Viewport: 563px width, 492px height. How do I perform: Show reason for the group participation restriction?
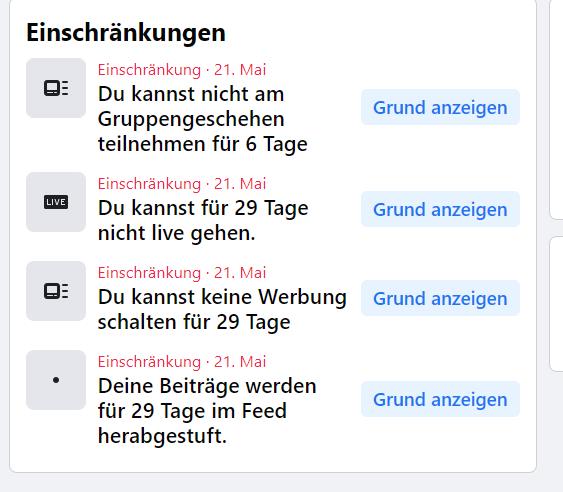(440, 107)
